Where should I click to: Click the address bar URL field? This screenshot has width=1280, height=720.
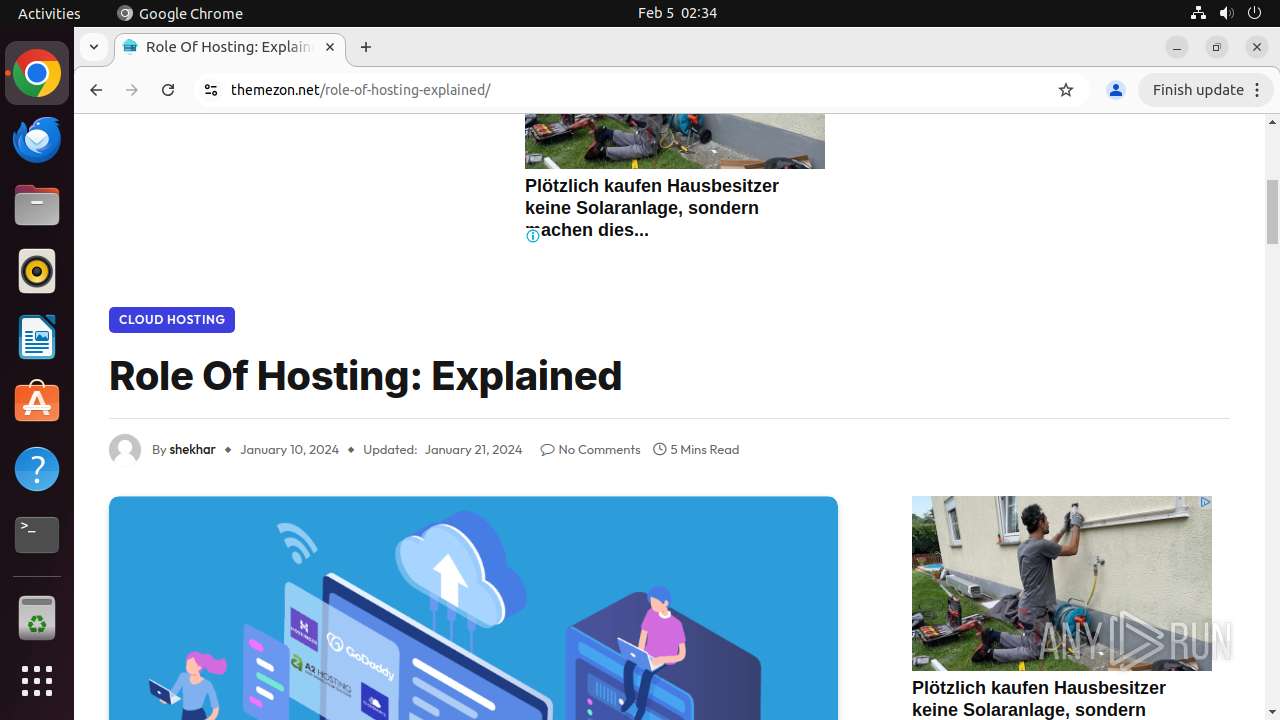pos(640,90)
